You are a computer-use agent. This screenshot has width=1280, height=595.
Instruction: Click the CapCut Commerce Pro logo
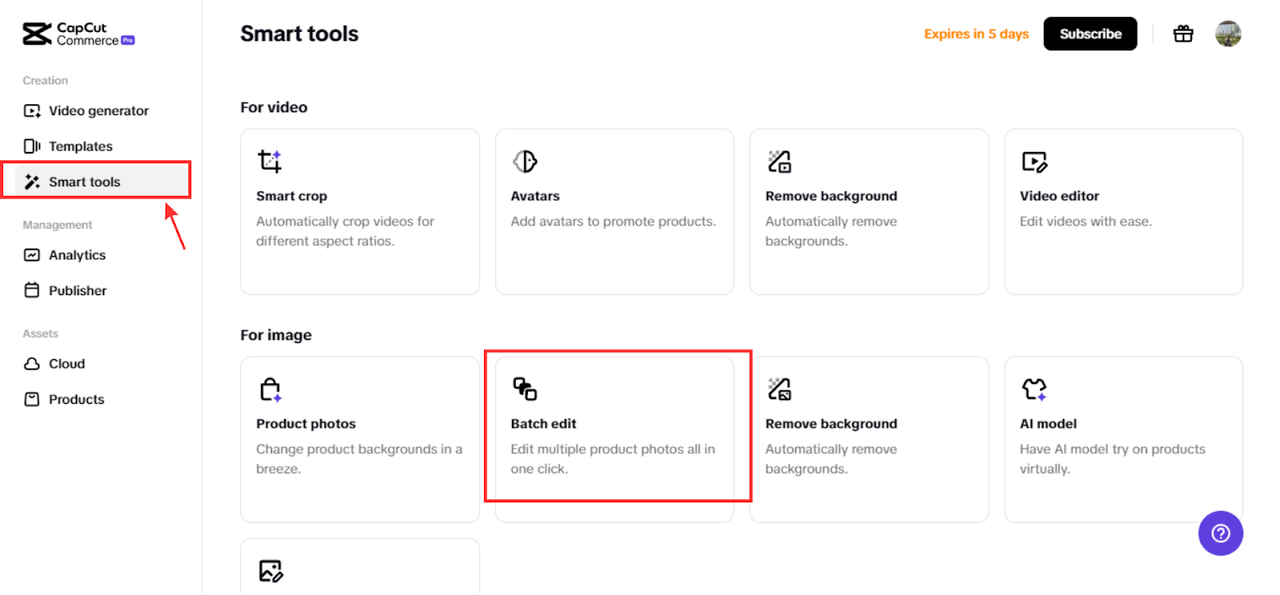click(x=77, y=33)
